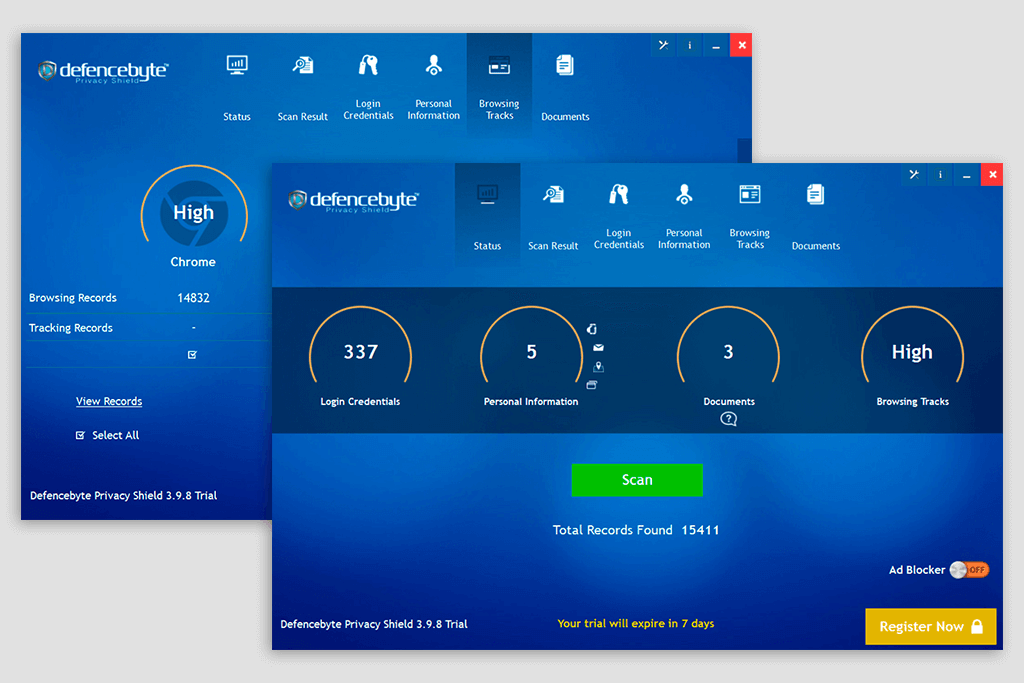Open info icon in front window
The image size is (1024, 683).
pos(940,174)
